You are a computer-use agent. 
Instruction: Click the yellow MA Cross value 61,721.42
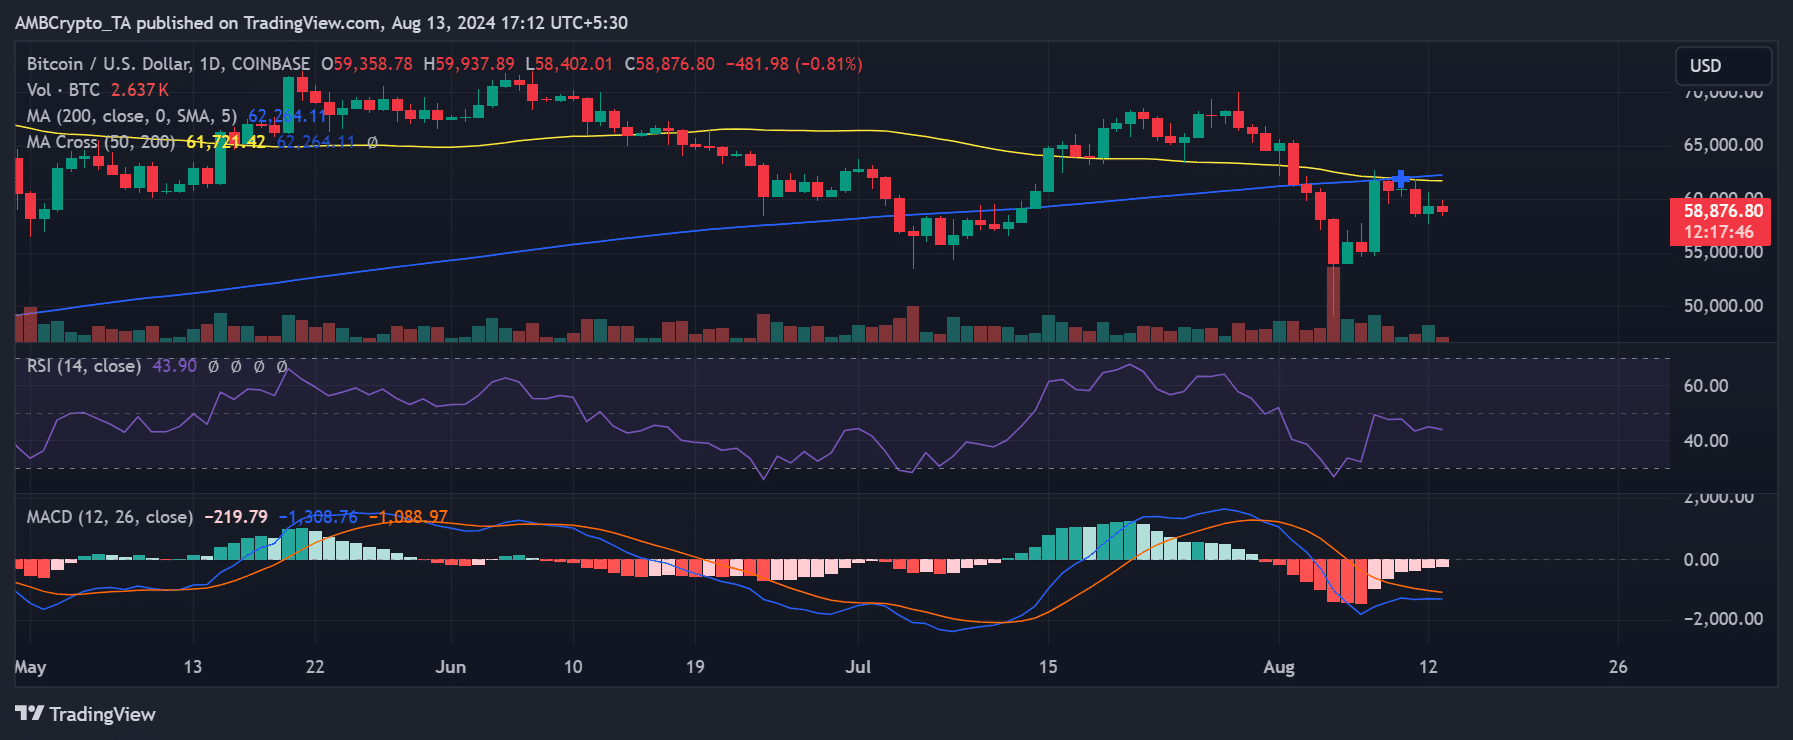[226, 142]
